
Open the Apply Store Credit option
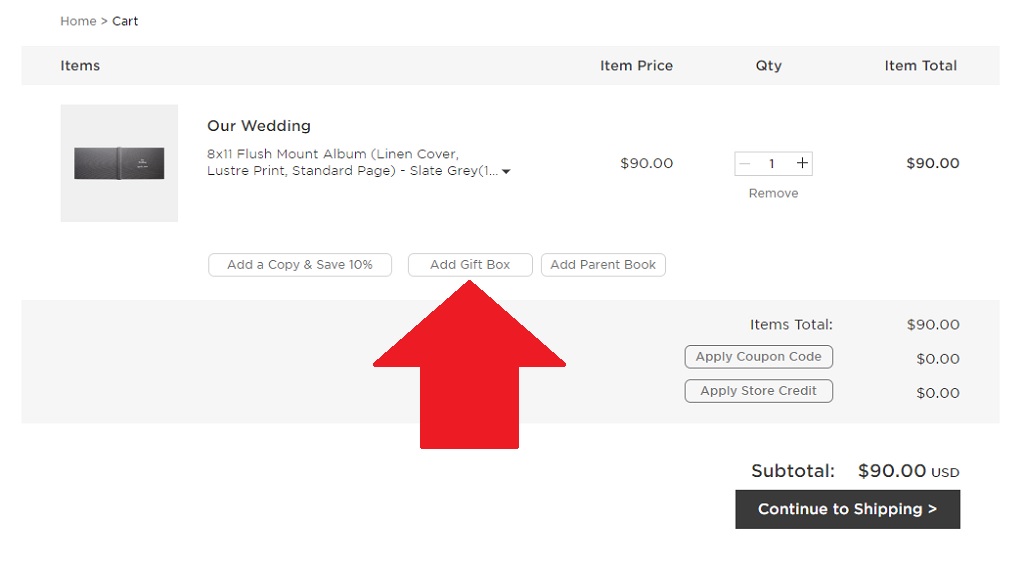point(758,391)
